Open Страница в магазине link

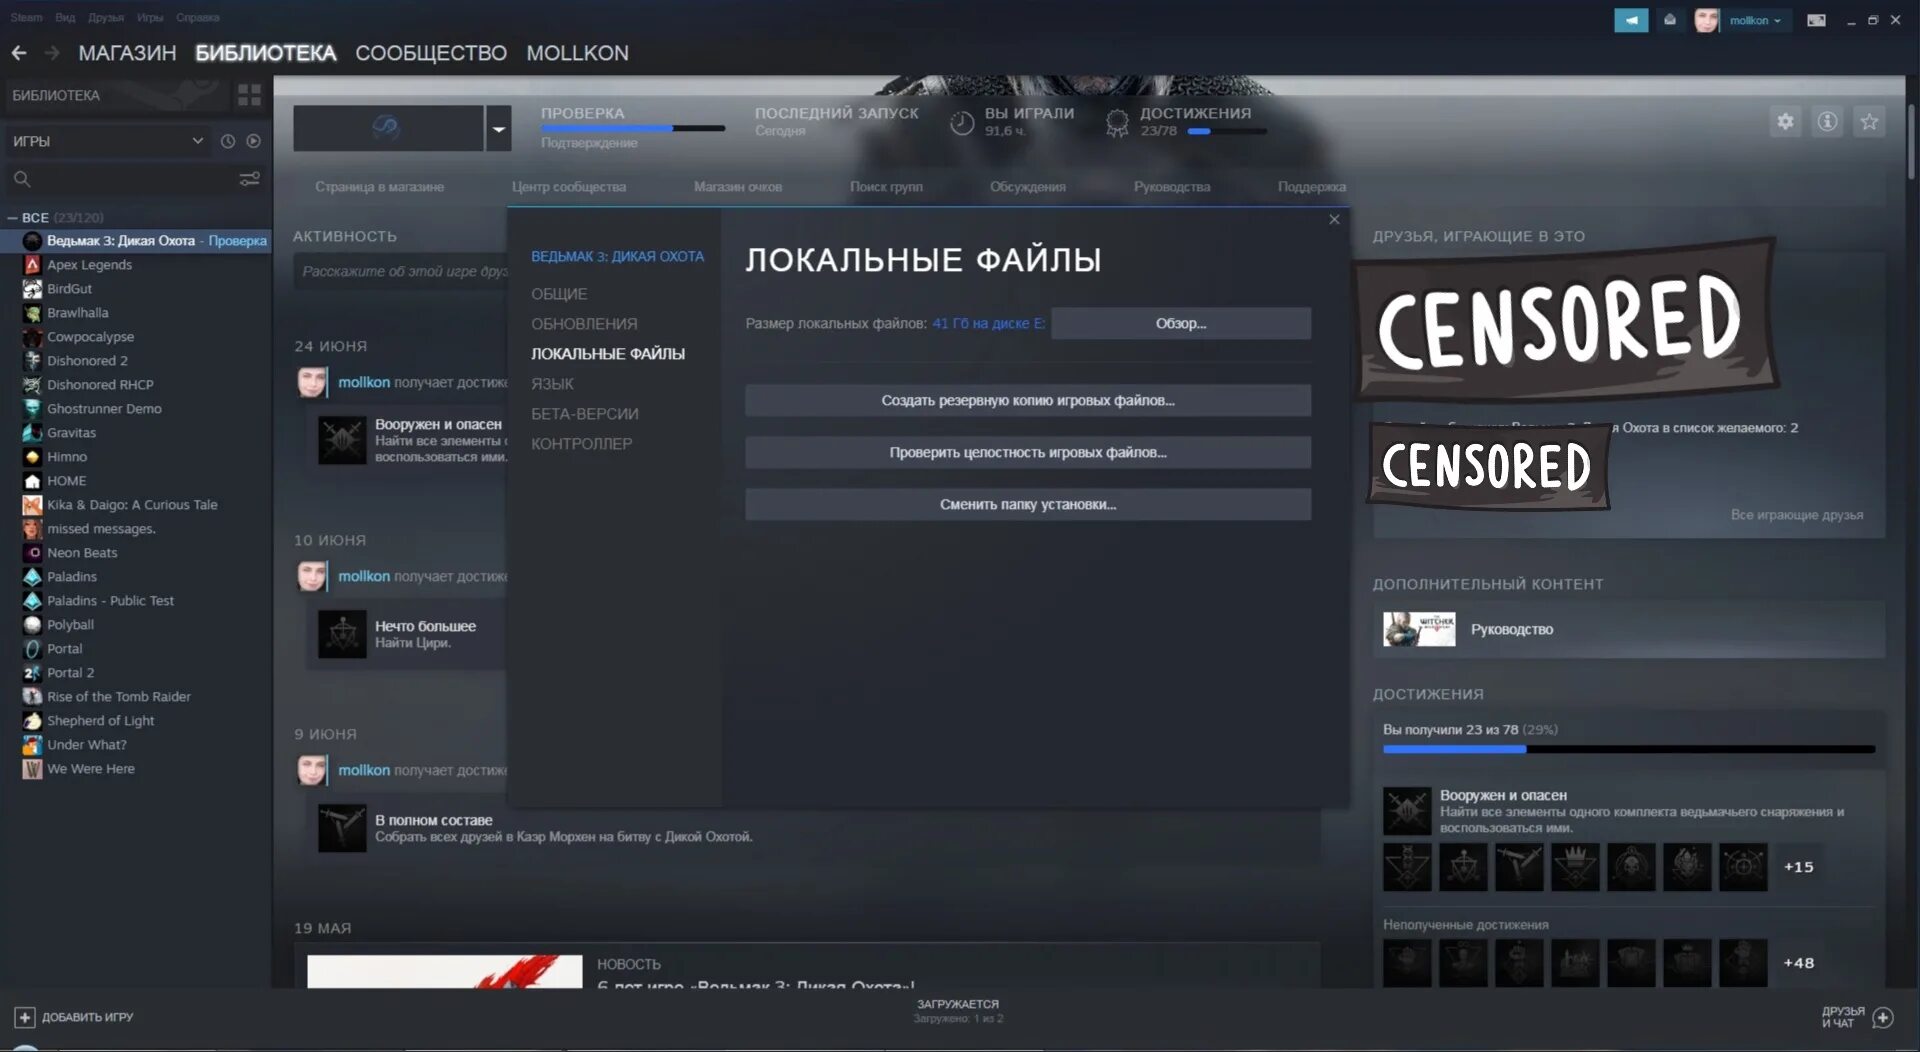379,187
